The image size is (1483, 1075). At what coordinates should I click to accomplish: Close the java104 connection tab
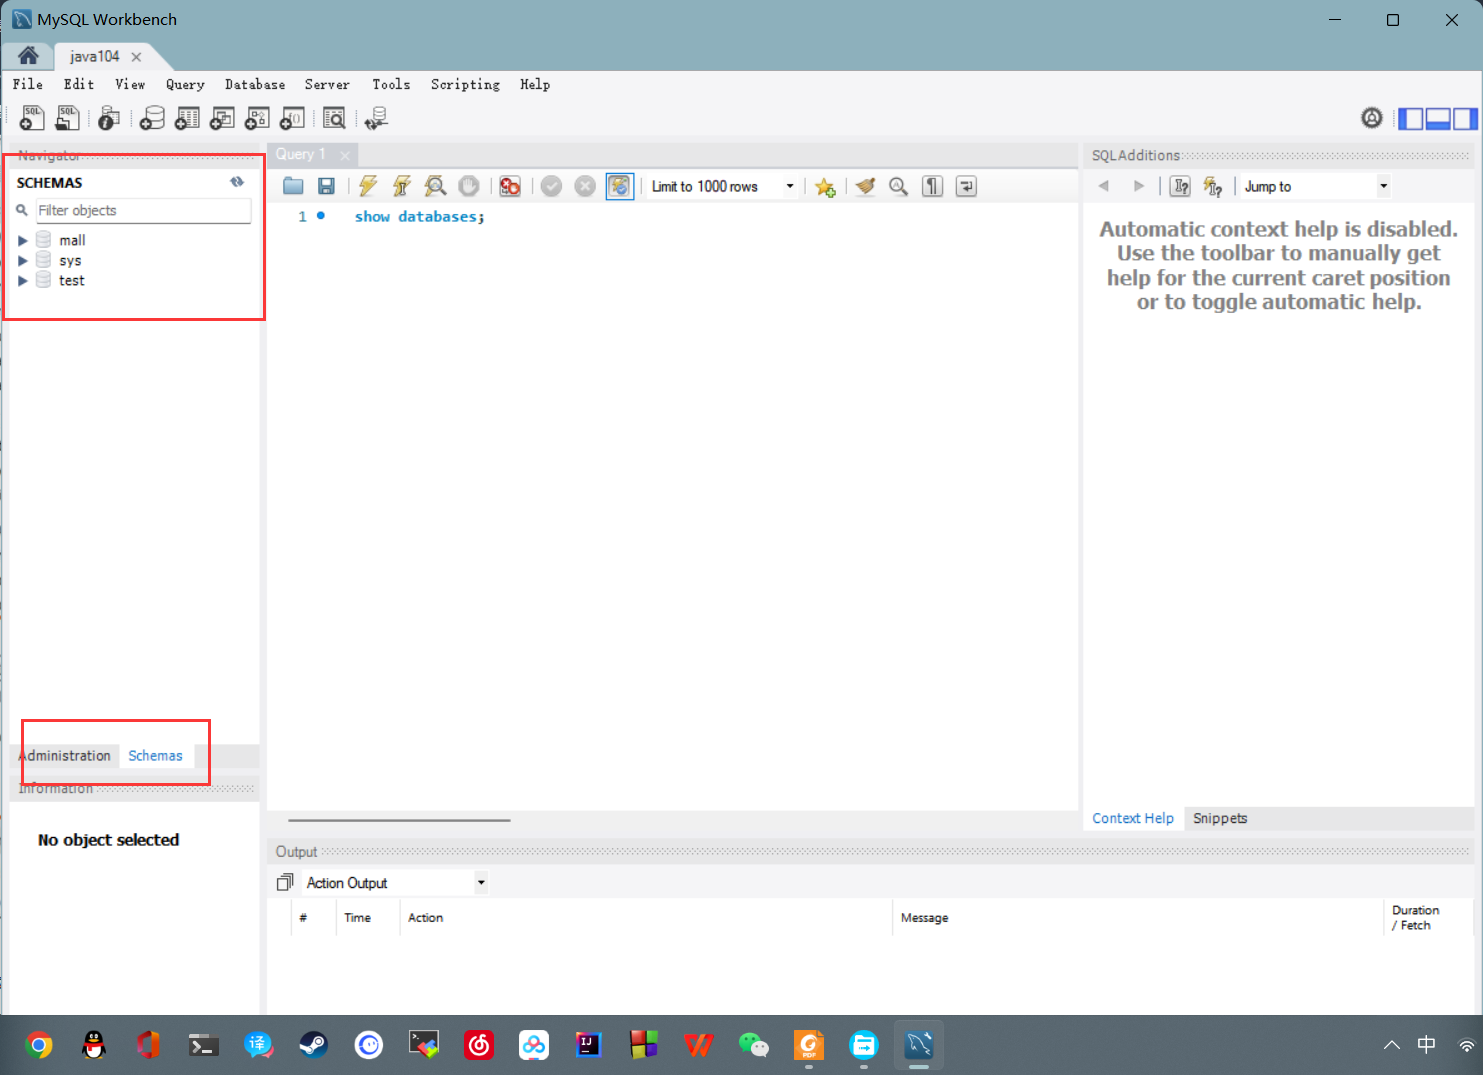[136, 57]
